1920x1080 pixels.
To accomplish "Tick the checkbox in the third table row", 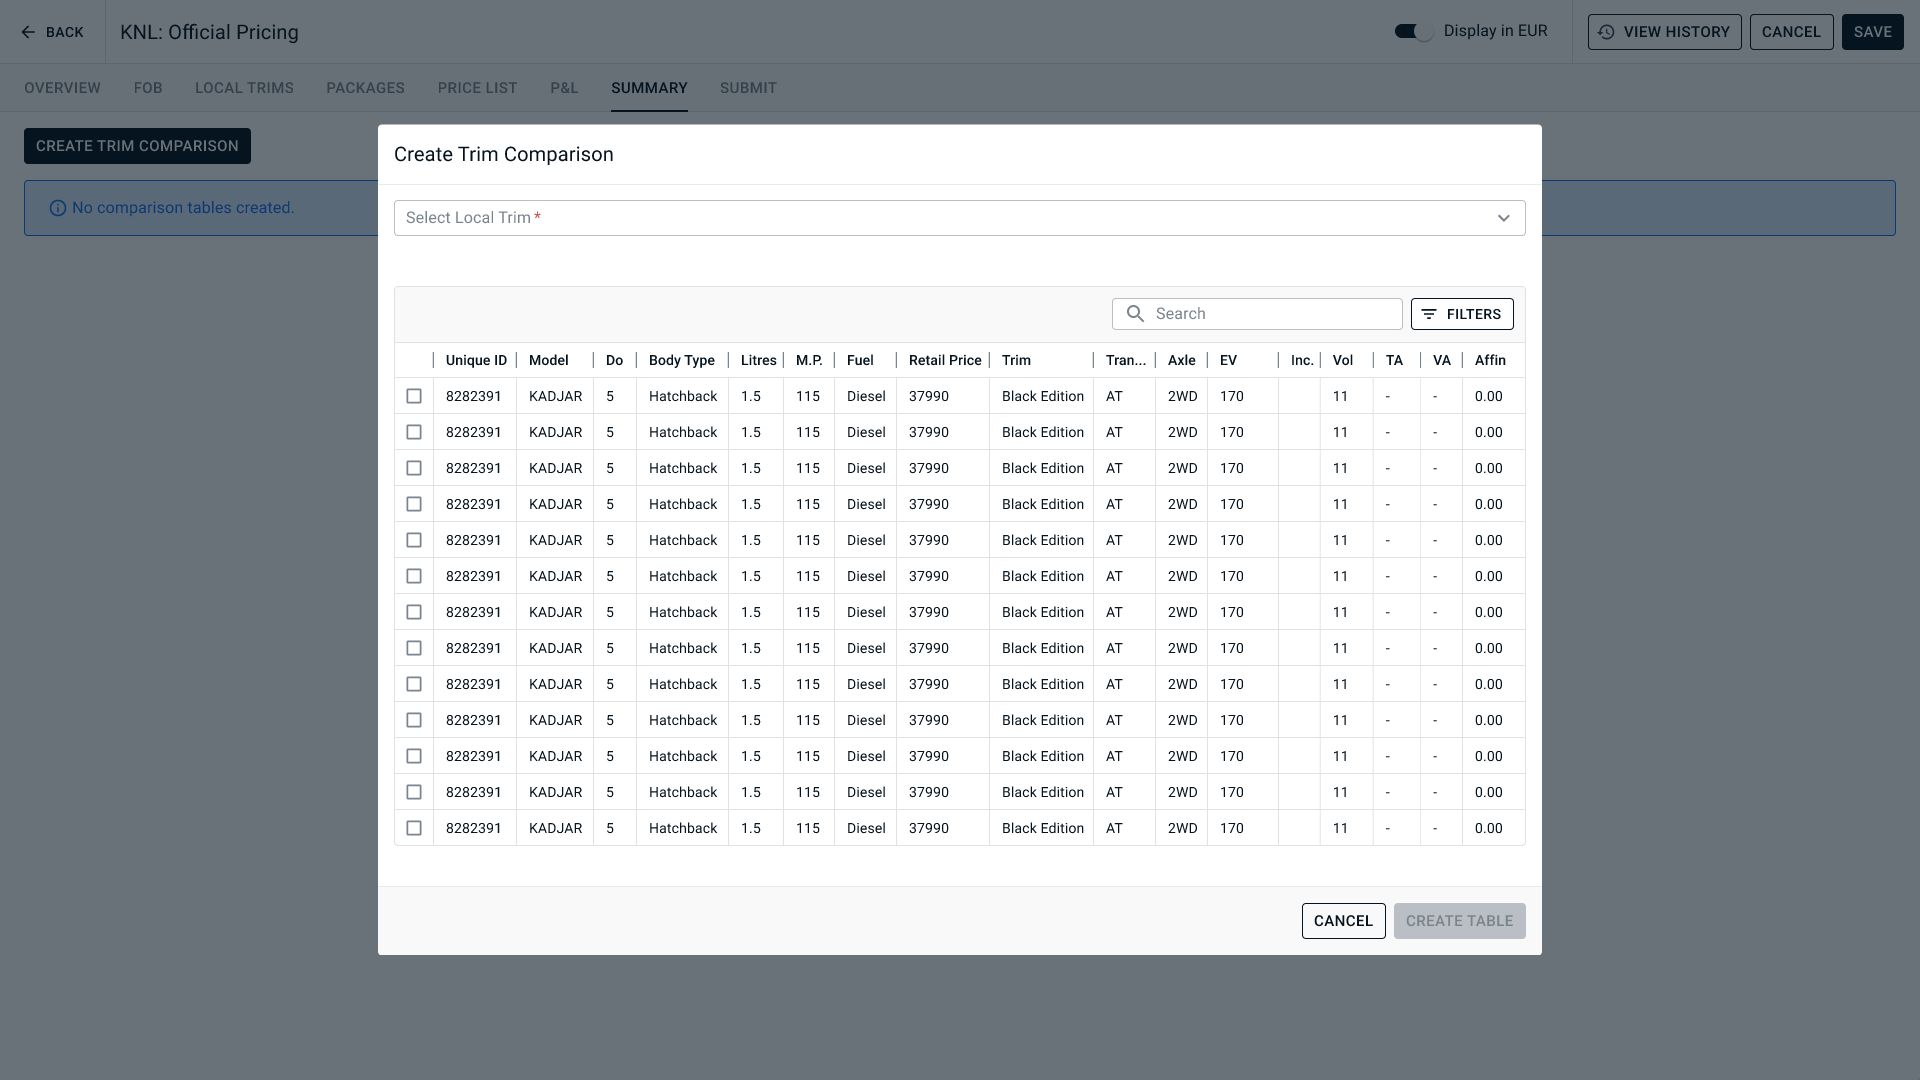I will tap(414, 468).
